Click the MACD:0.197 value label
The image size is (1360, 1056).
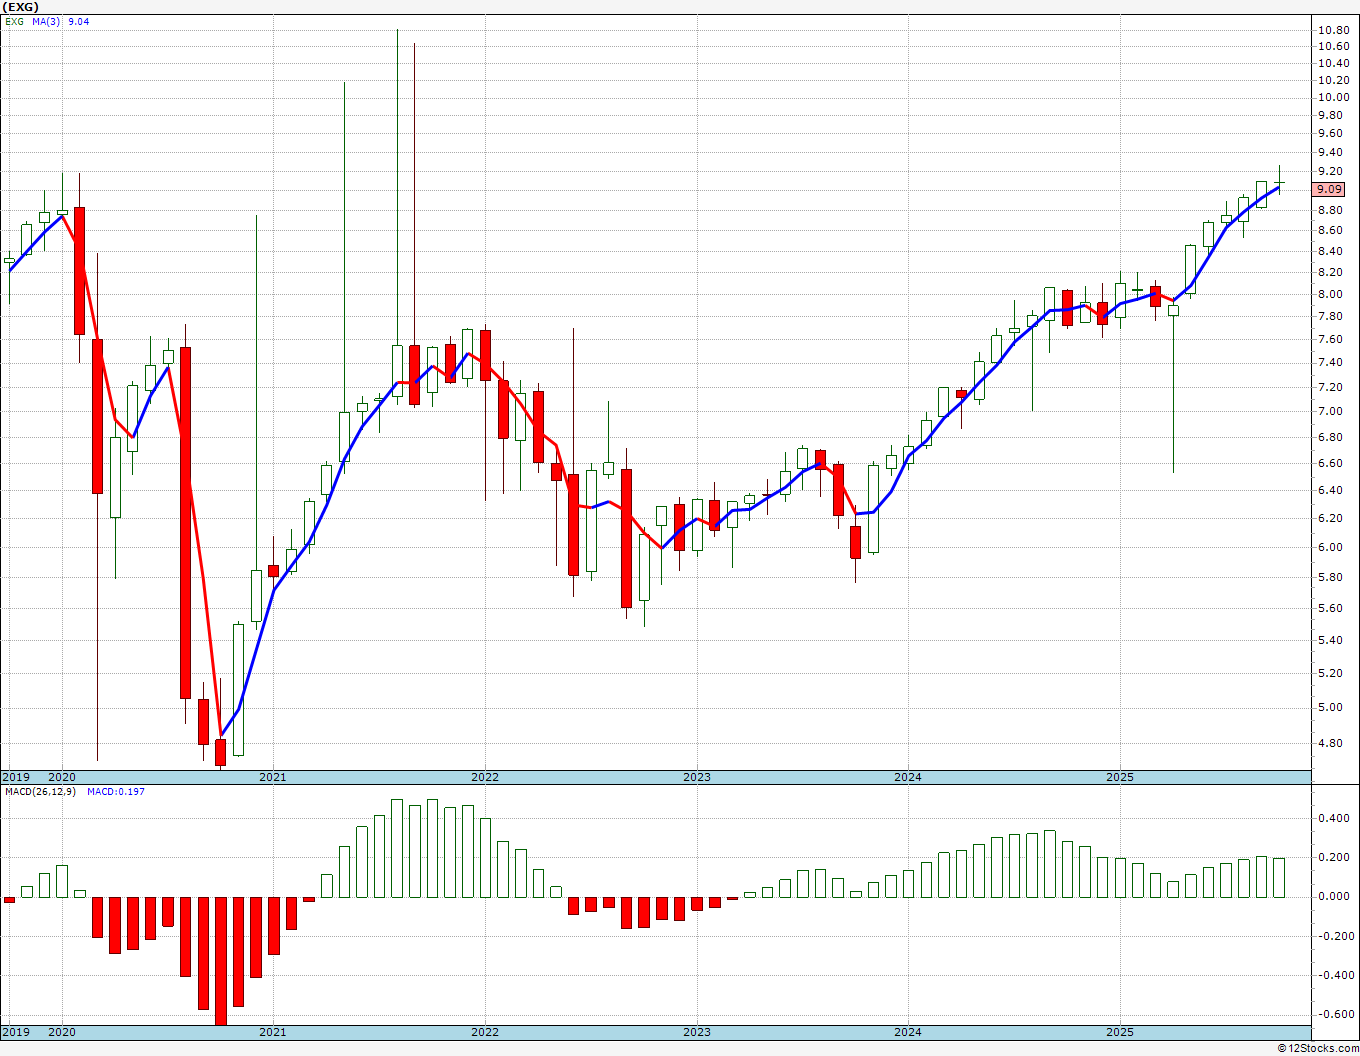click(x=115, y=792)
